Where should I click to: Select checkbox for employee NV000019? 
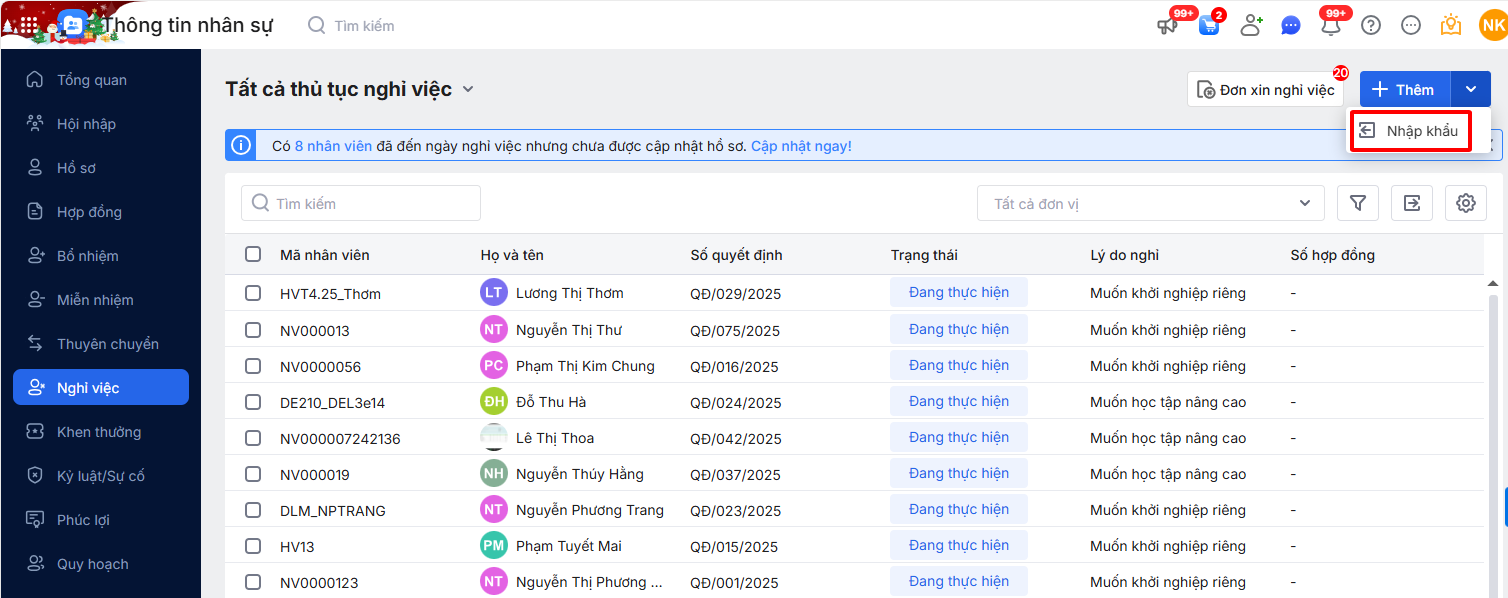click(253, 474)
